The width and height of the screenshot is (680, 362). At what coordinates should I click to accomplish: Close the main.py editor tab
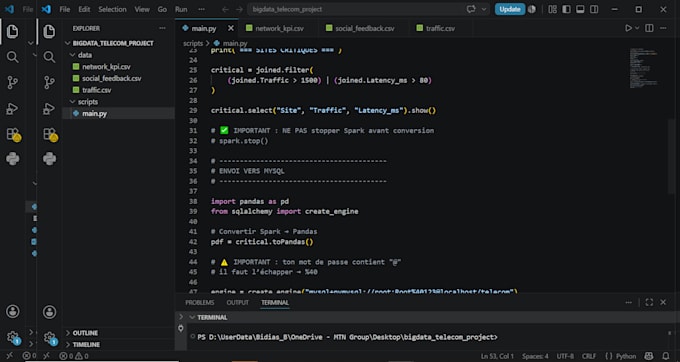[231, 28]
